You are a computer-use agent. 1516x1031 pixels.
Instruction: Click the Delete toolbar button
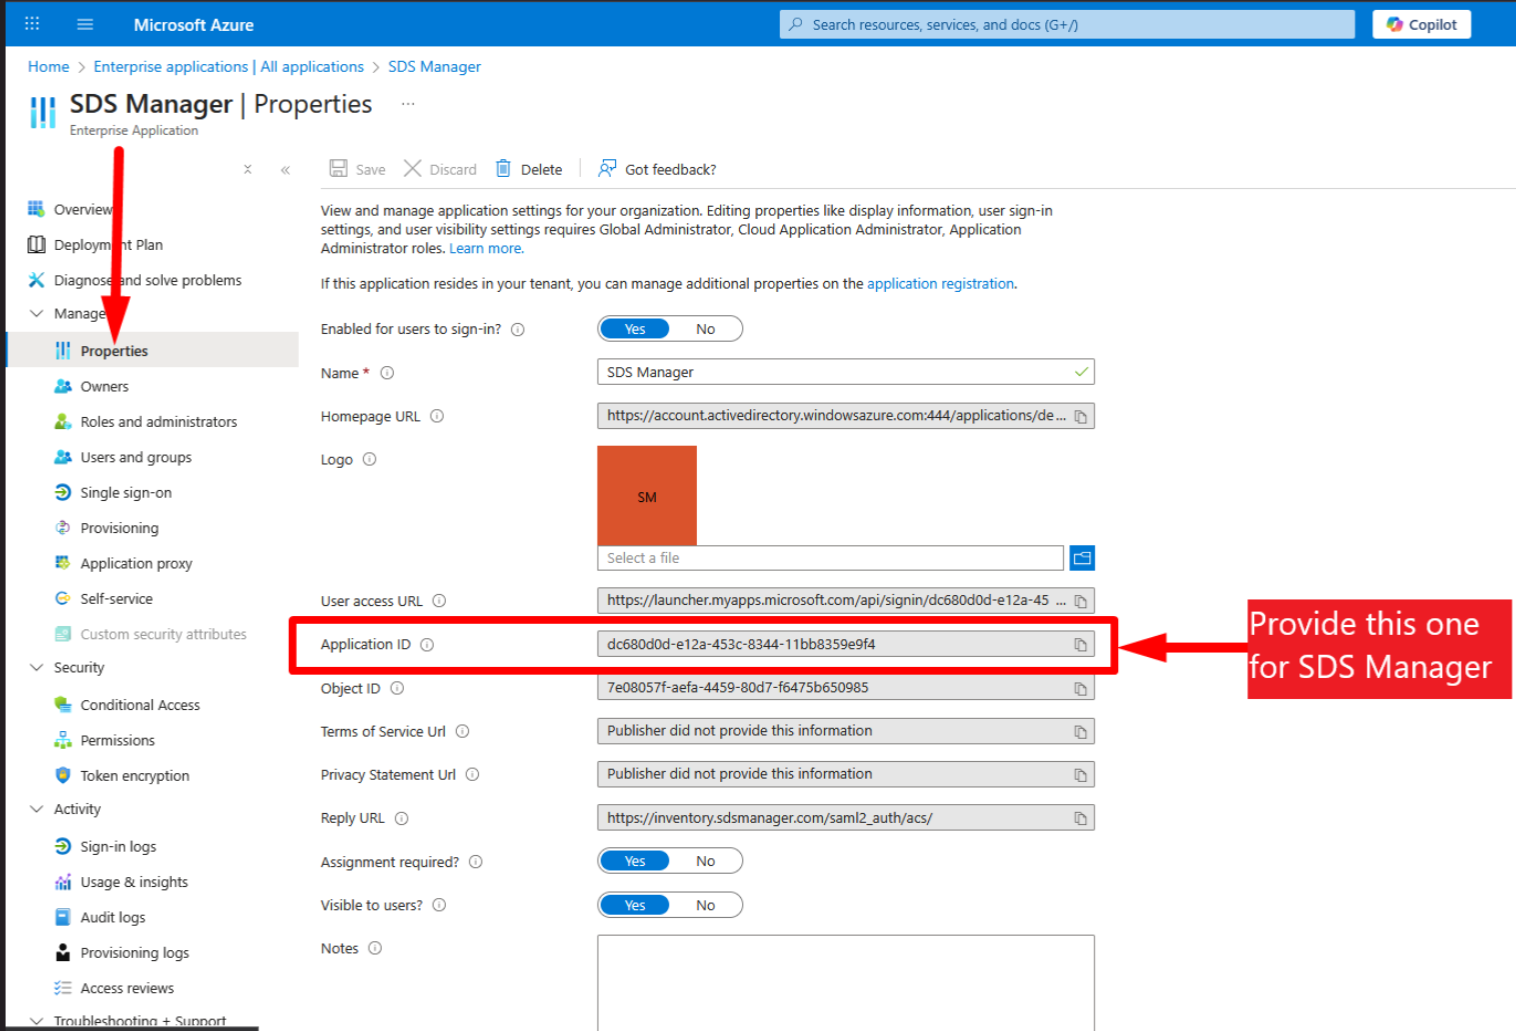tap(529, 169)
